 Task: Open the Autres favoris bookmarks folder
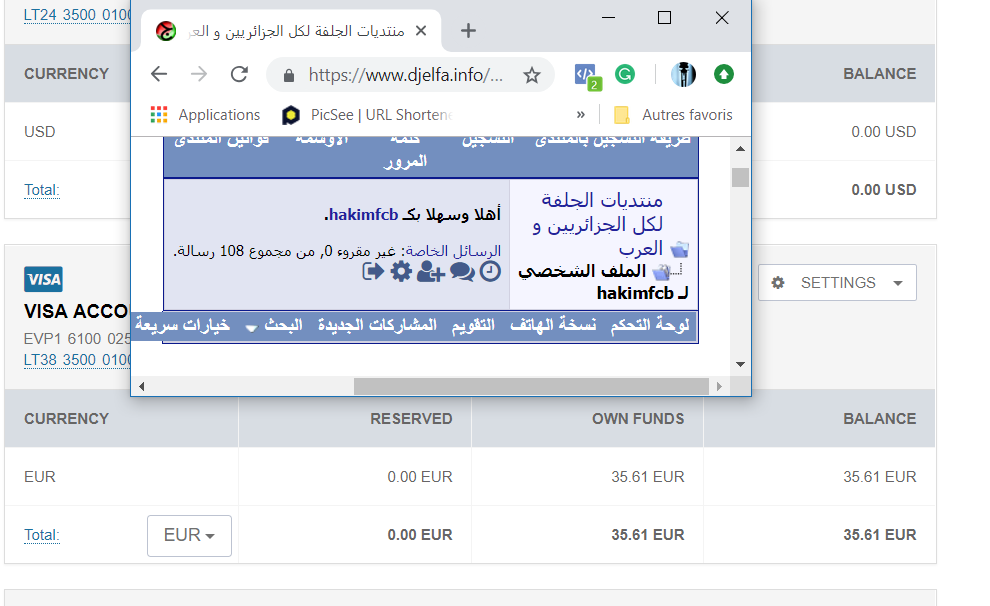(673, 115)
